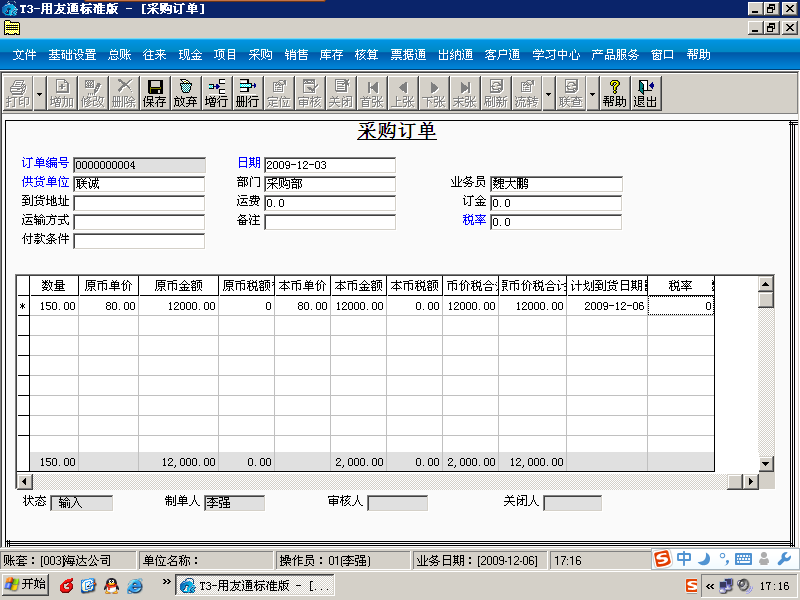Open the dropdown arrow next to 联查

point(592,93)
